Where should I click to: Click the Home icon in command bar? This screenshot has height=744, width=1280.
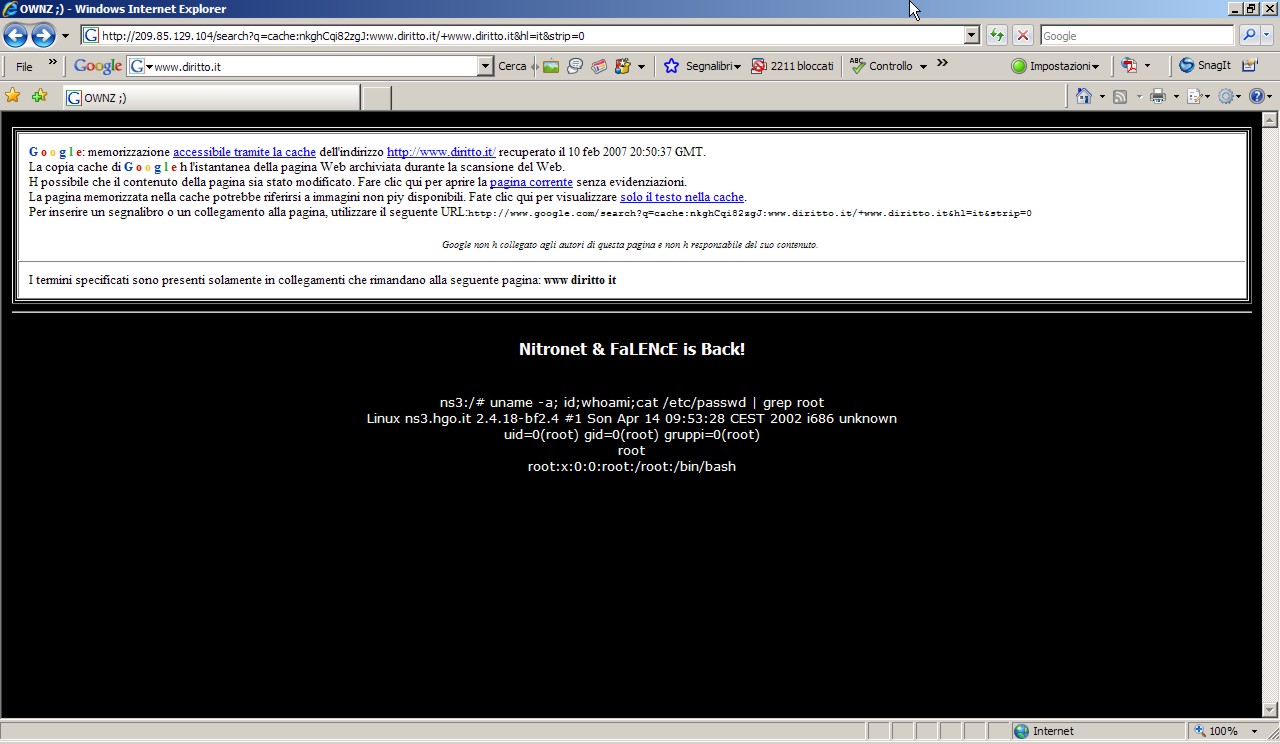1083,96
